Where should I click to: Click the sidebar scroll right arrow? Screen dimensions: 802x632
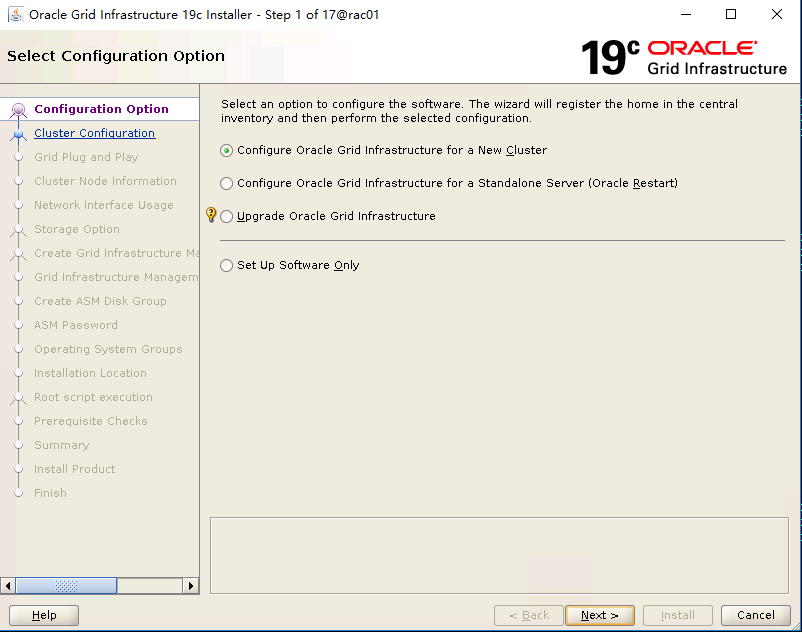tap(191, 586)
